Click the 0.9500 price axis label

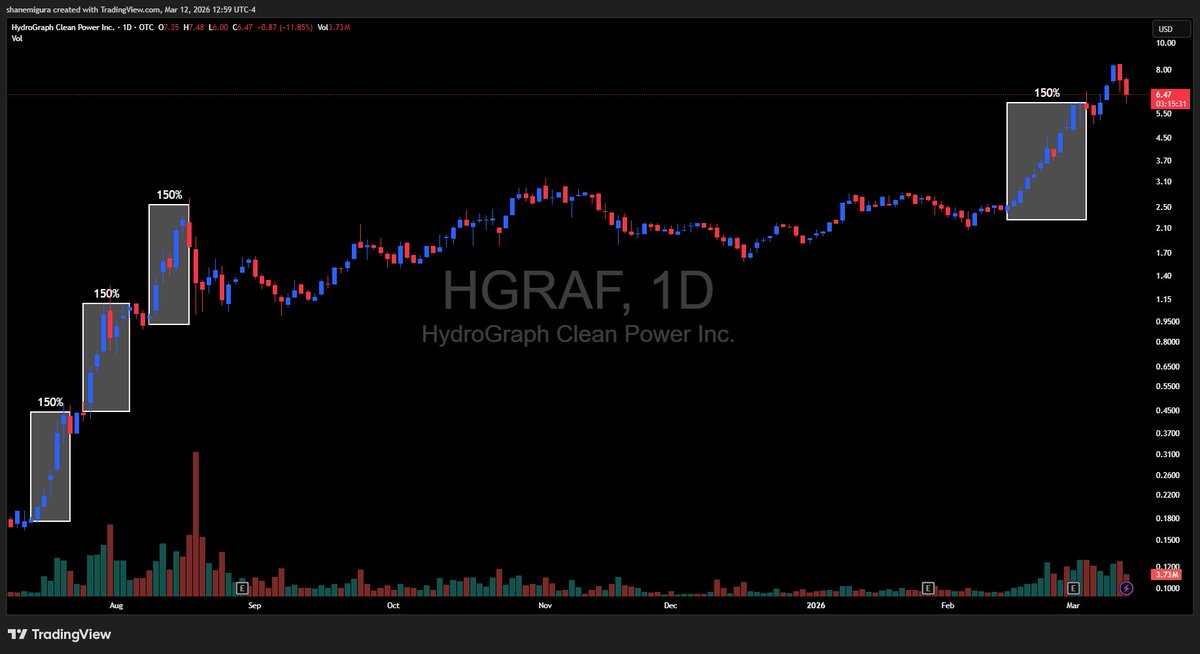tap(1168, 322)
